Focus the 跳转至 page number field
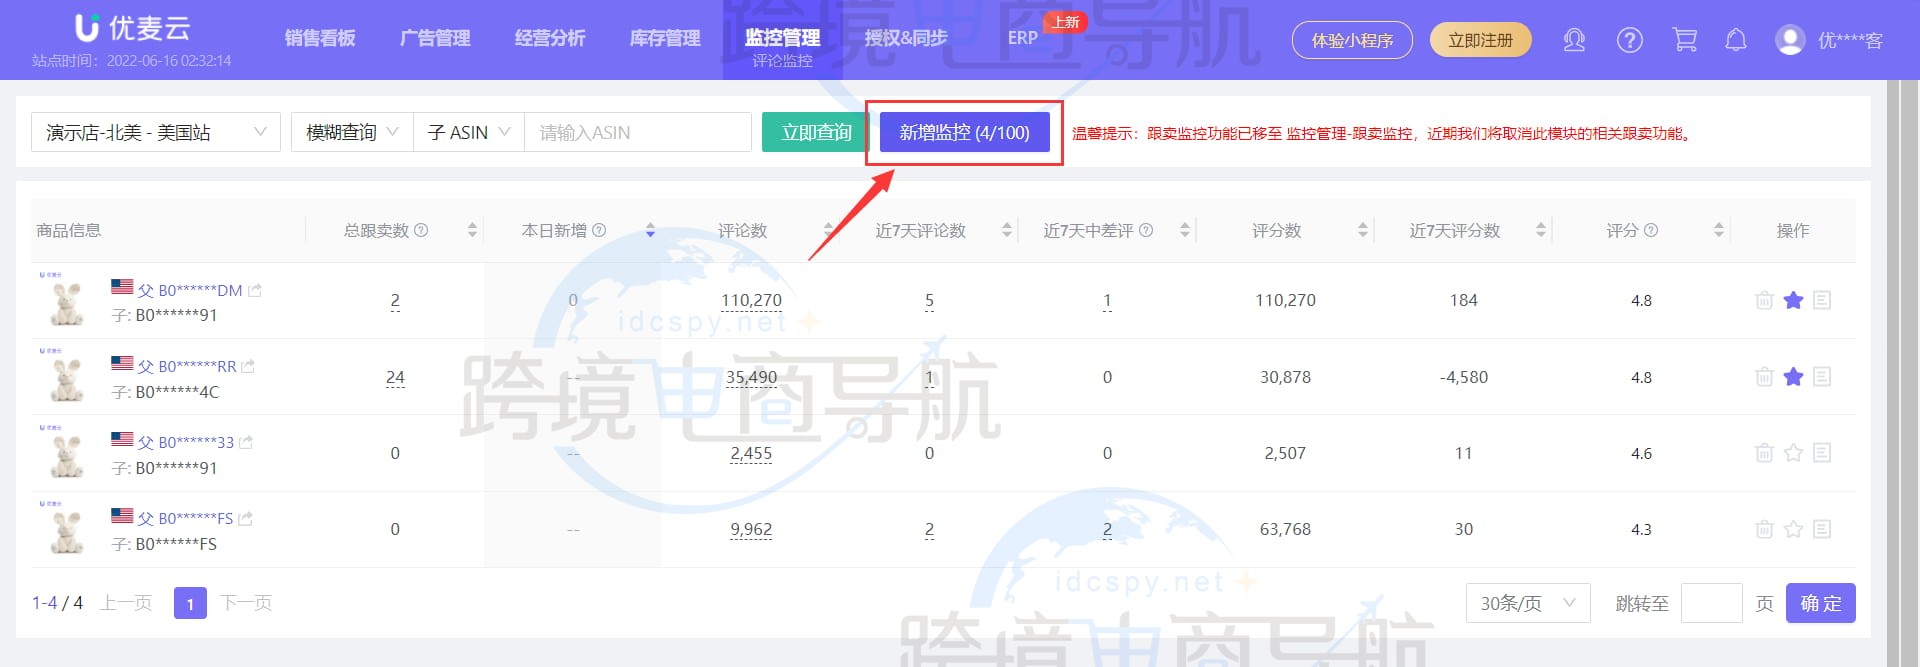Screen dimensions: 1920x667 coord(1712,603)
